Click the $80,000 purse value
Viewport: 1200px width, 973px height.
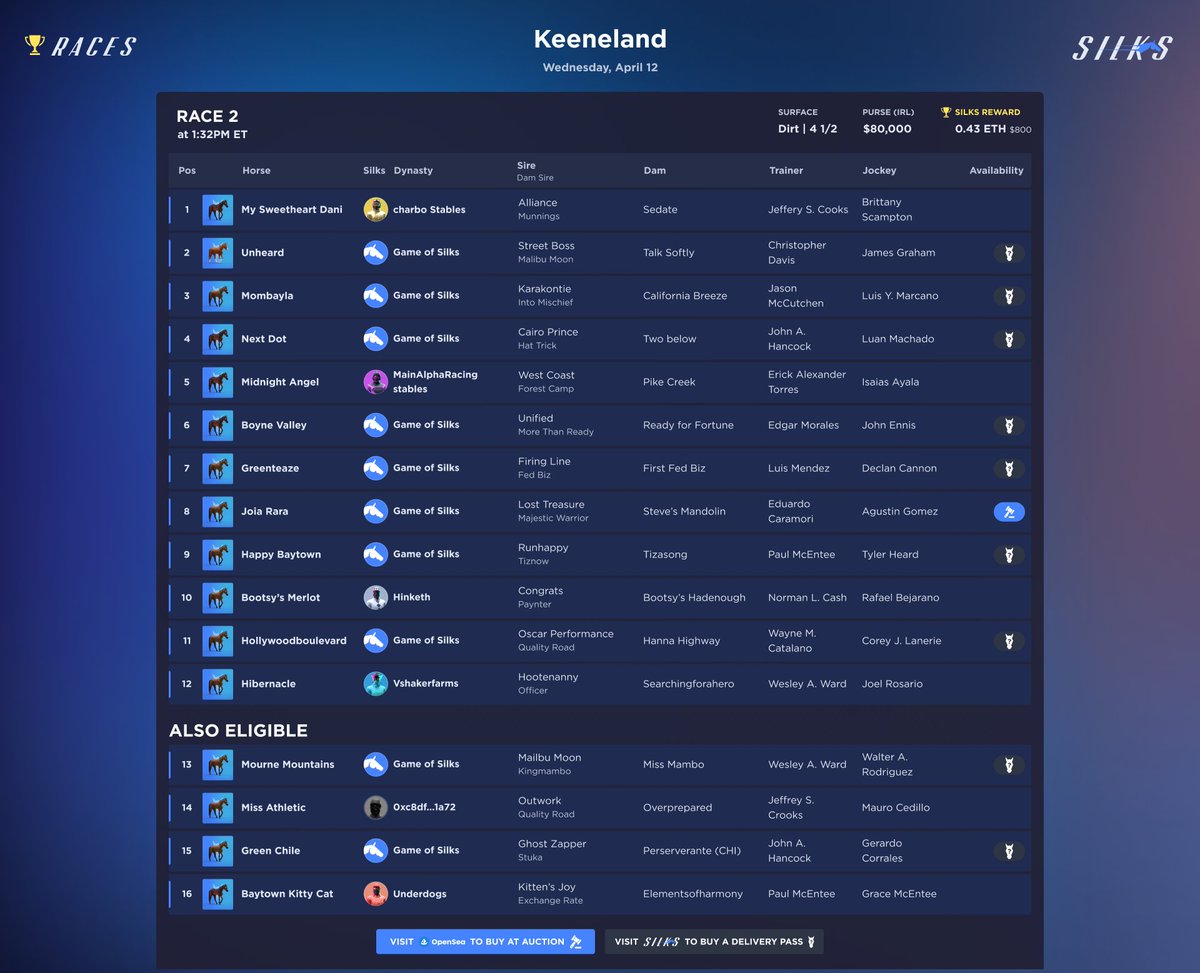coord(887,129)
